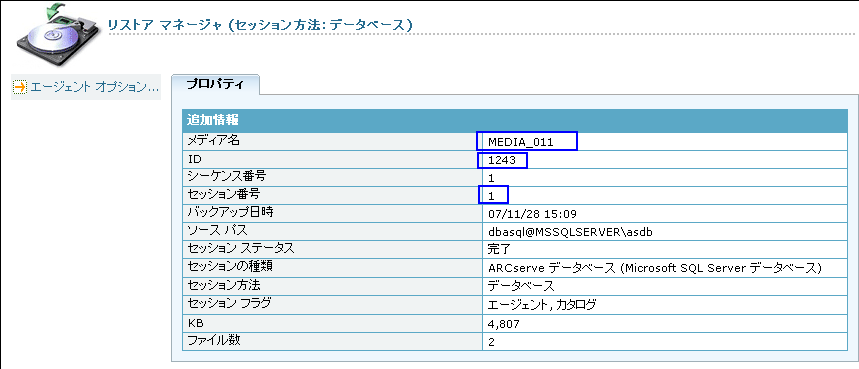Click the KB label cell
This screenshot has height=369, width=859.
(x=332, y=323)
